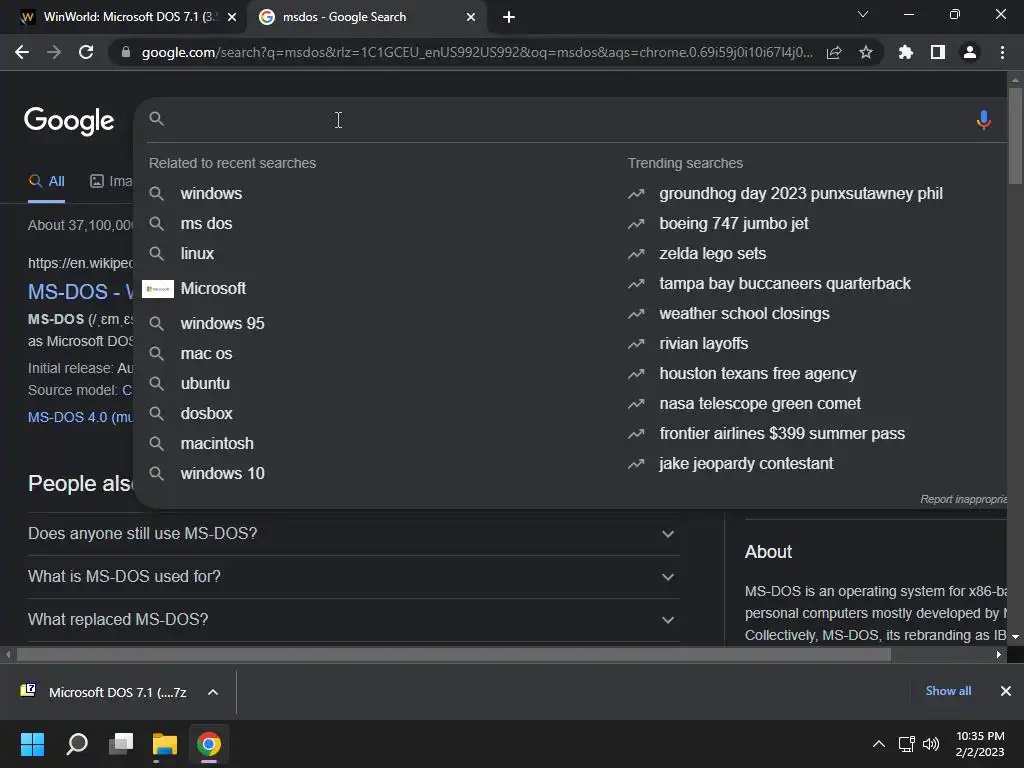The height and width of the screenshot is (768, 1024).
Task: Click inside the Google search box
Action: 562,120
